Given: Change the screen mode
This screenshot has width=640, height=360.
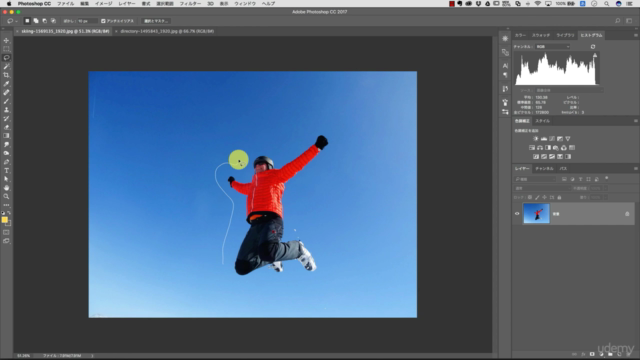Looking at the screenshot, I should 6,241.
